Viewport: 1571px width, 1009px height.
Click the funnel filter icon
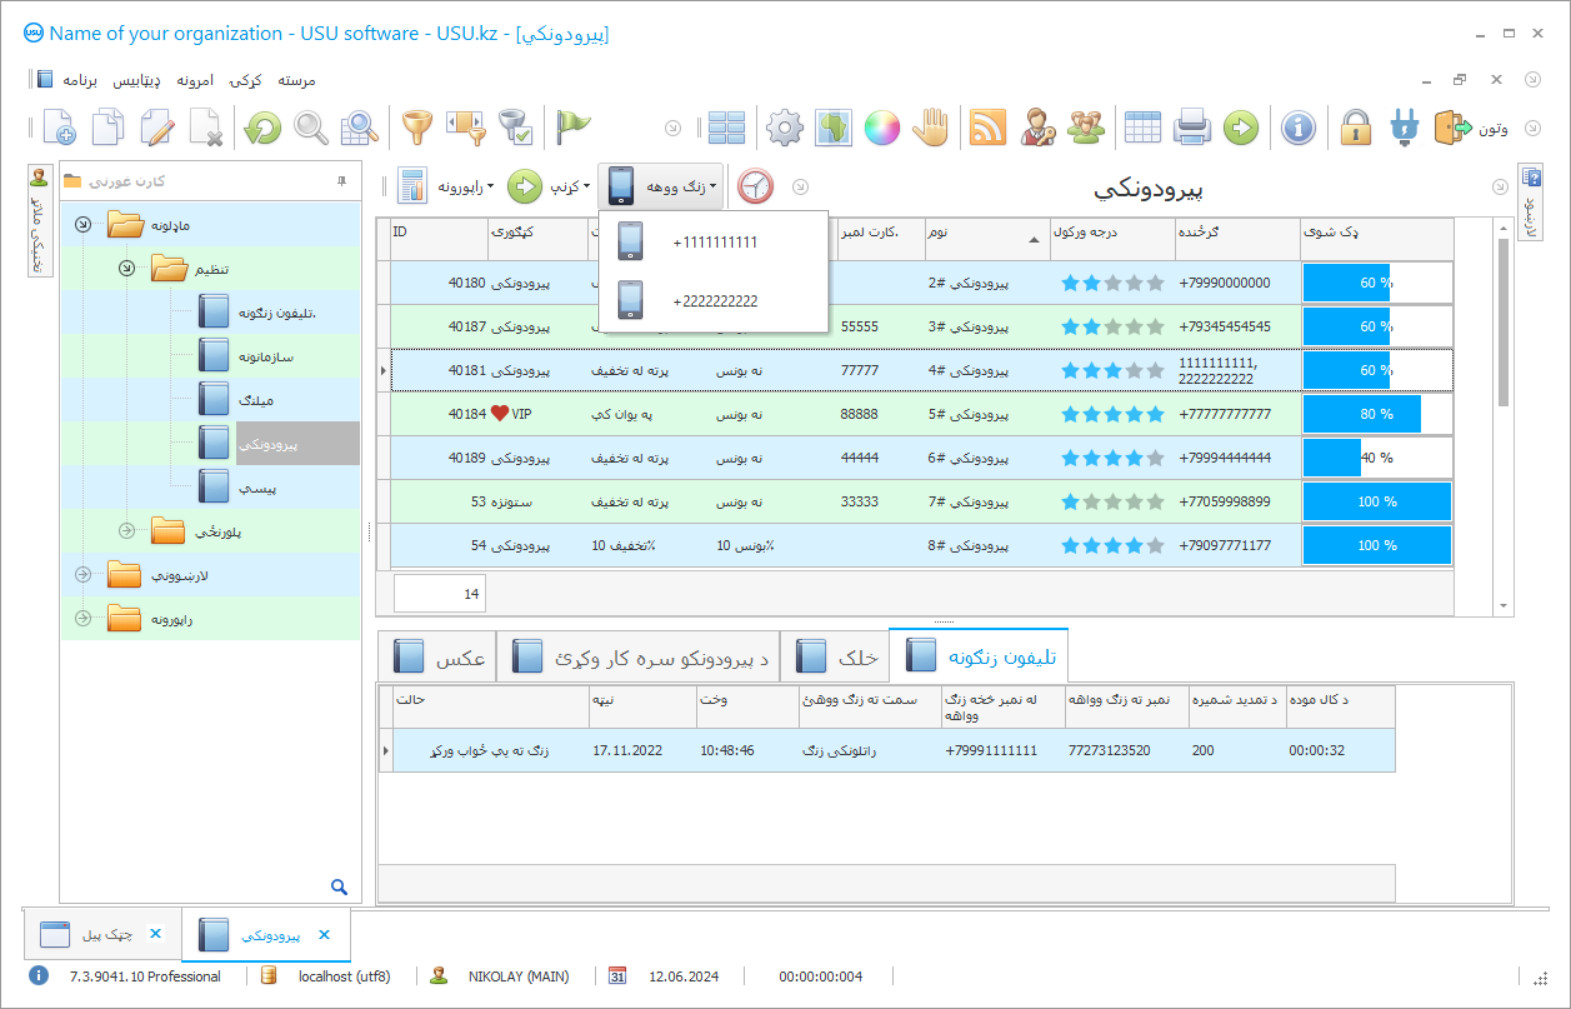point(417,128)
